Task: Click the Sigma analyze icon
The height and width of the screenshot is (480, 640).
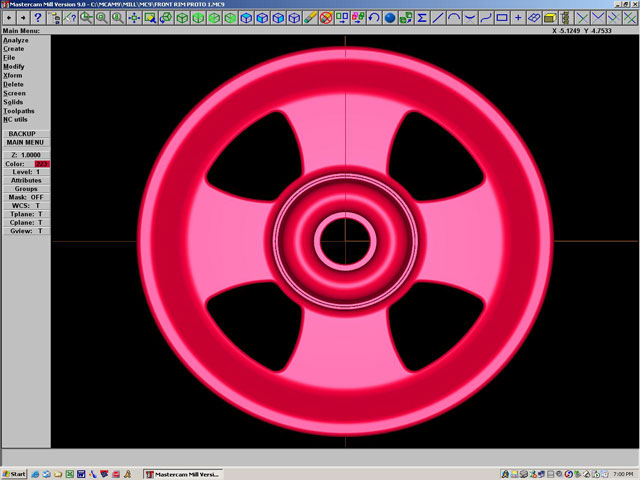Action: [x=422, y=18]
